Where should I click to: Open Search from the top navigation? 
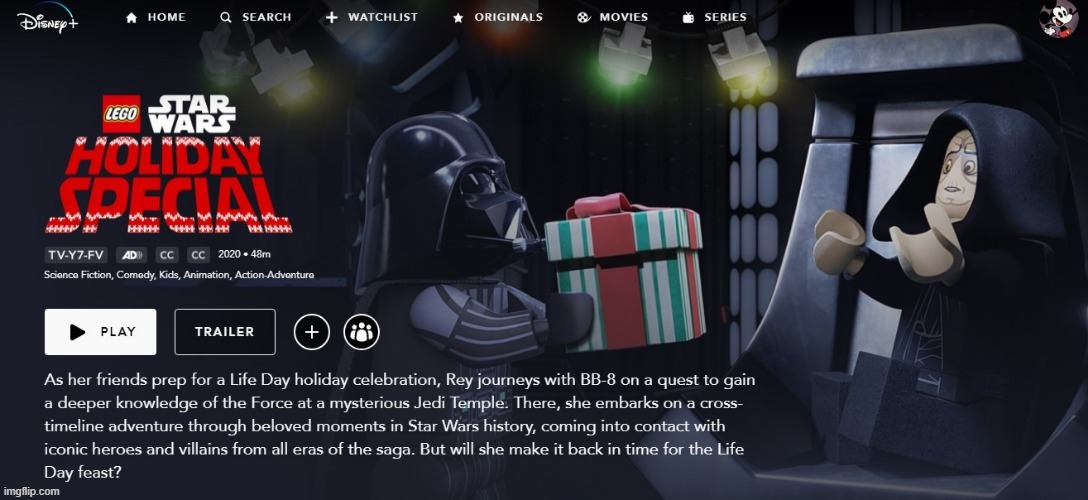tap(255, 17)
